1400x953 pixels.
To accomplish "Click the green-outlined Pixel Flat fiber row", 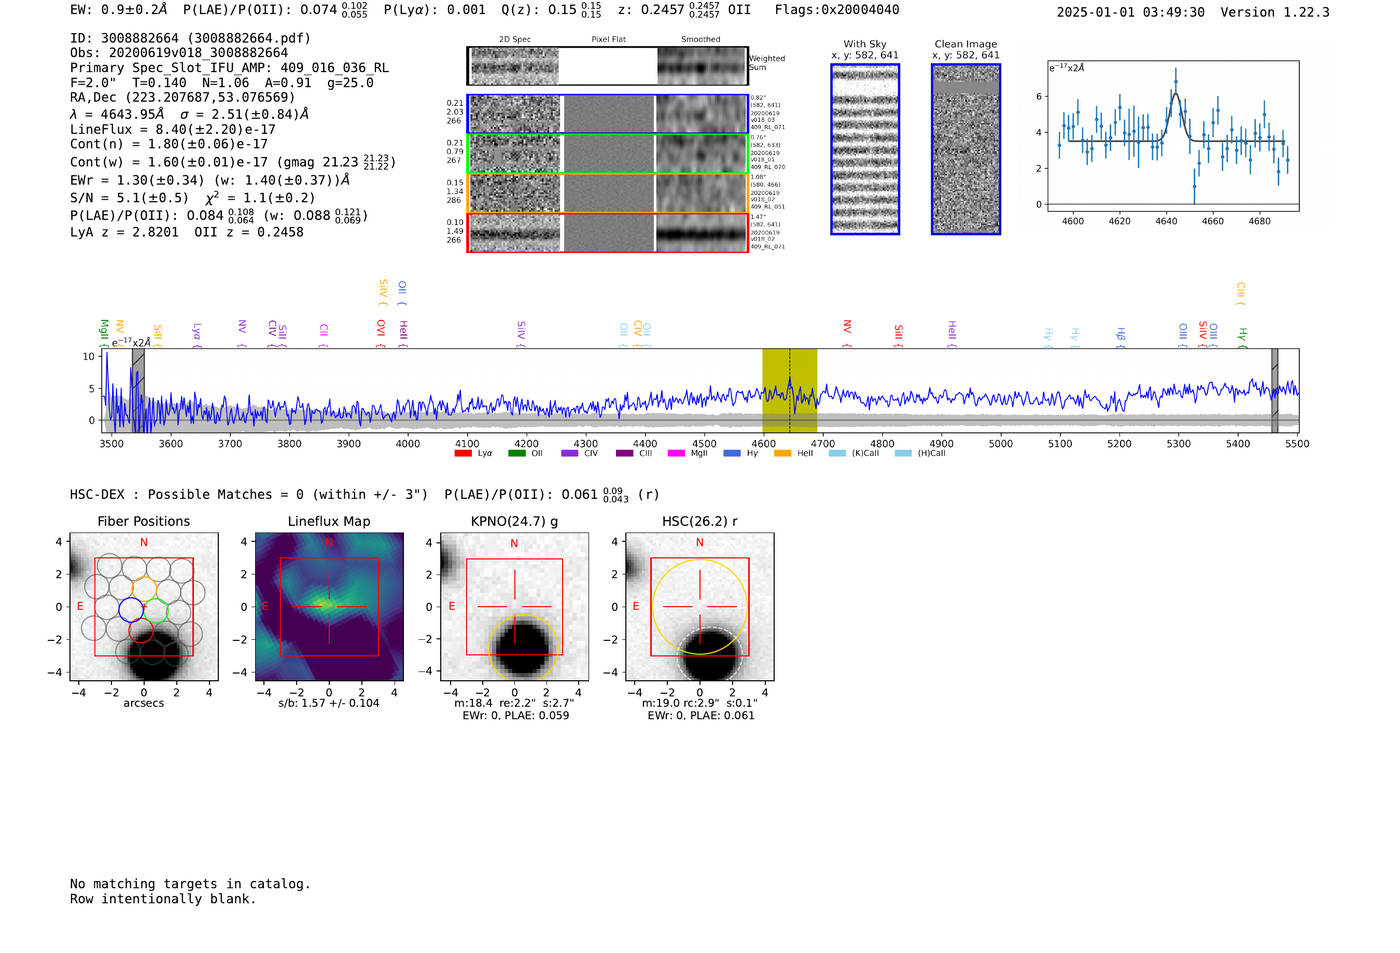I will (x=608, y=154).
